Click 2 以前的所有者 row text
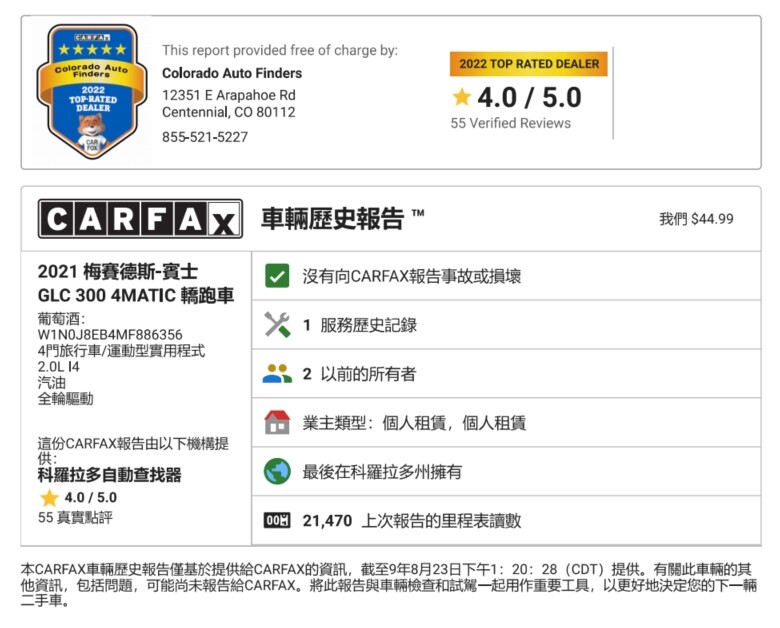The width and height of the screenshot is (780, 628). coord(359,374)
